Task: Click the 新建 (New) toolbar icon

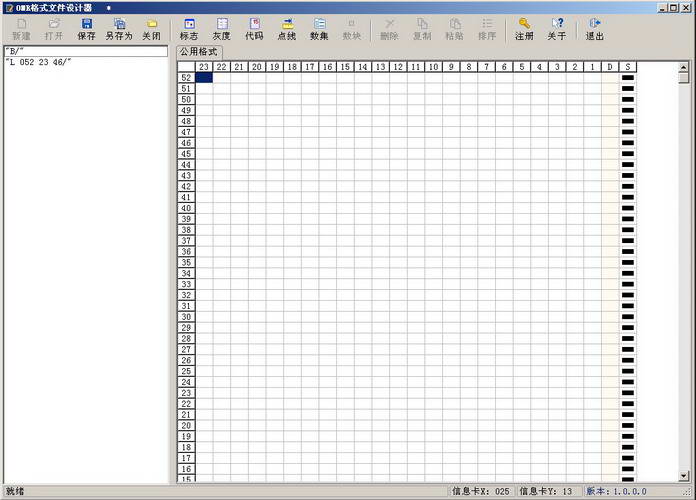Action: [21, 29]
